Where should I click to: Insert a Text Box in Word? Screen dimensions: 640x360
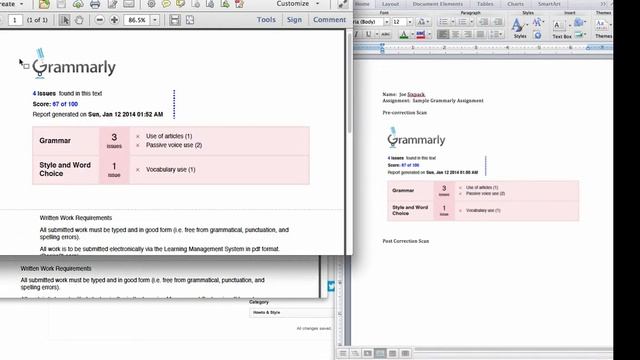(x=561, y=29)
